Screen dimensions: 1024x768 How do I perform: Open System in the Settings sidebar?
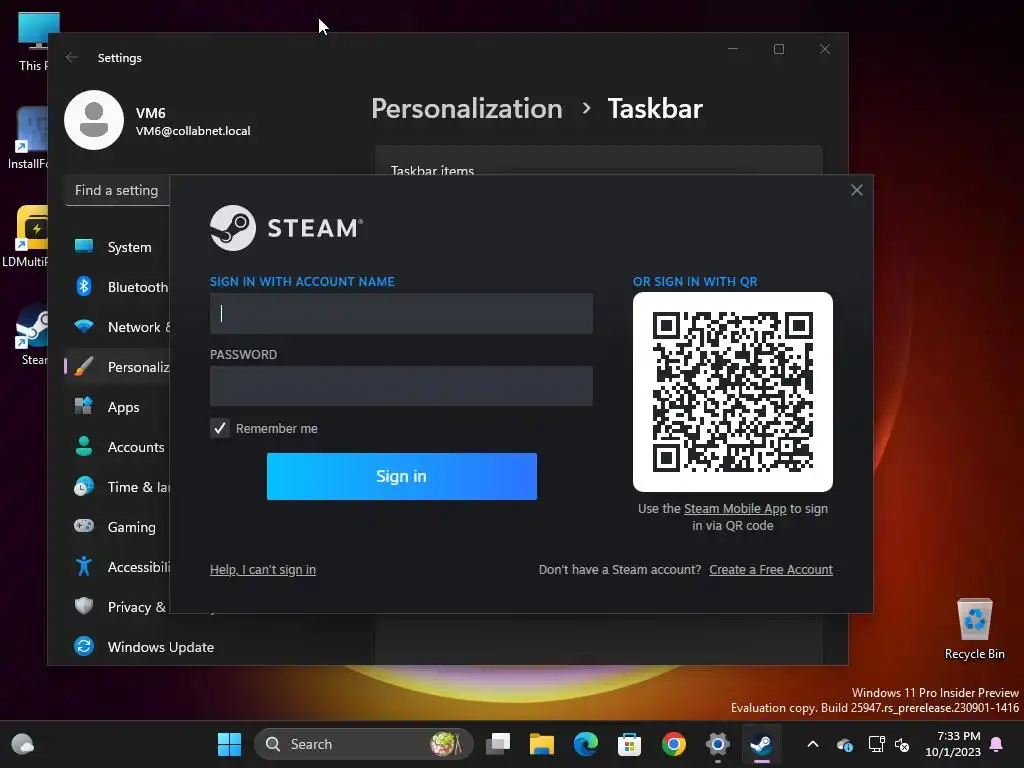(118, 247)
